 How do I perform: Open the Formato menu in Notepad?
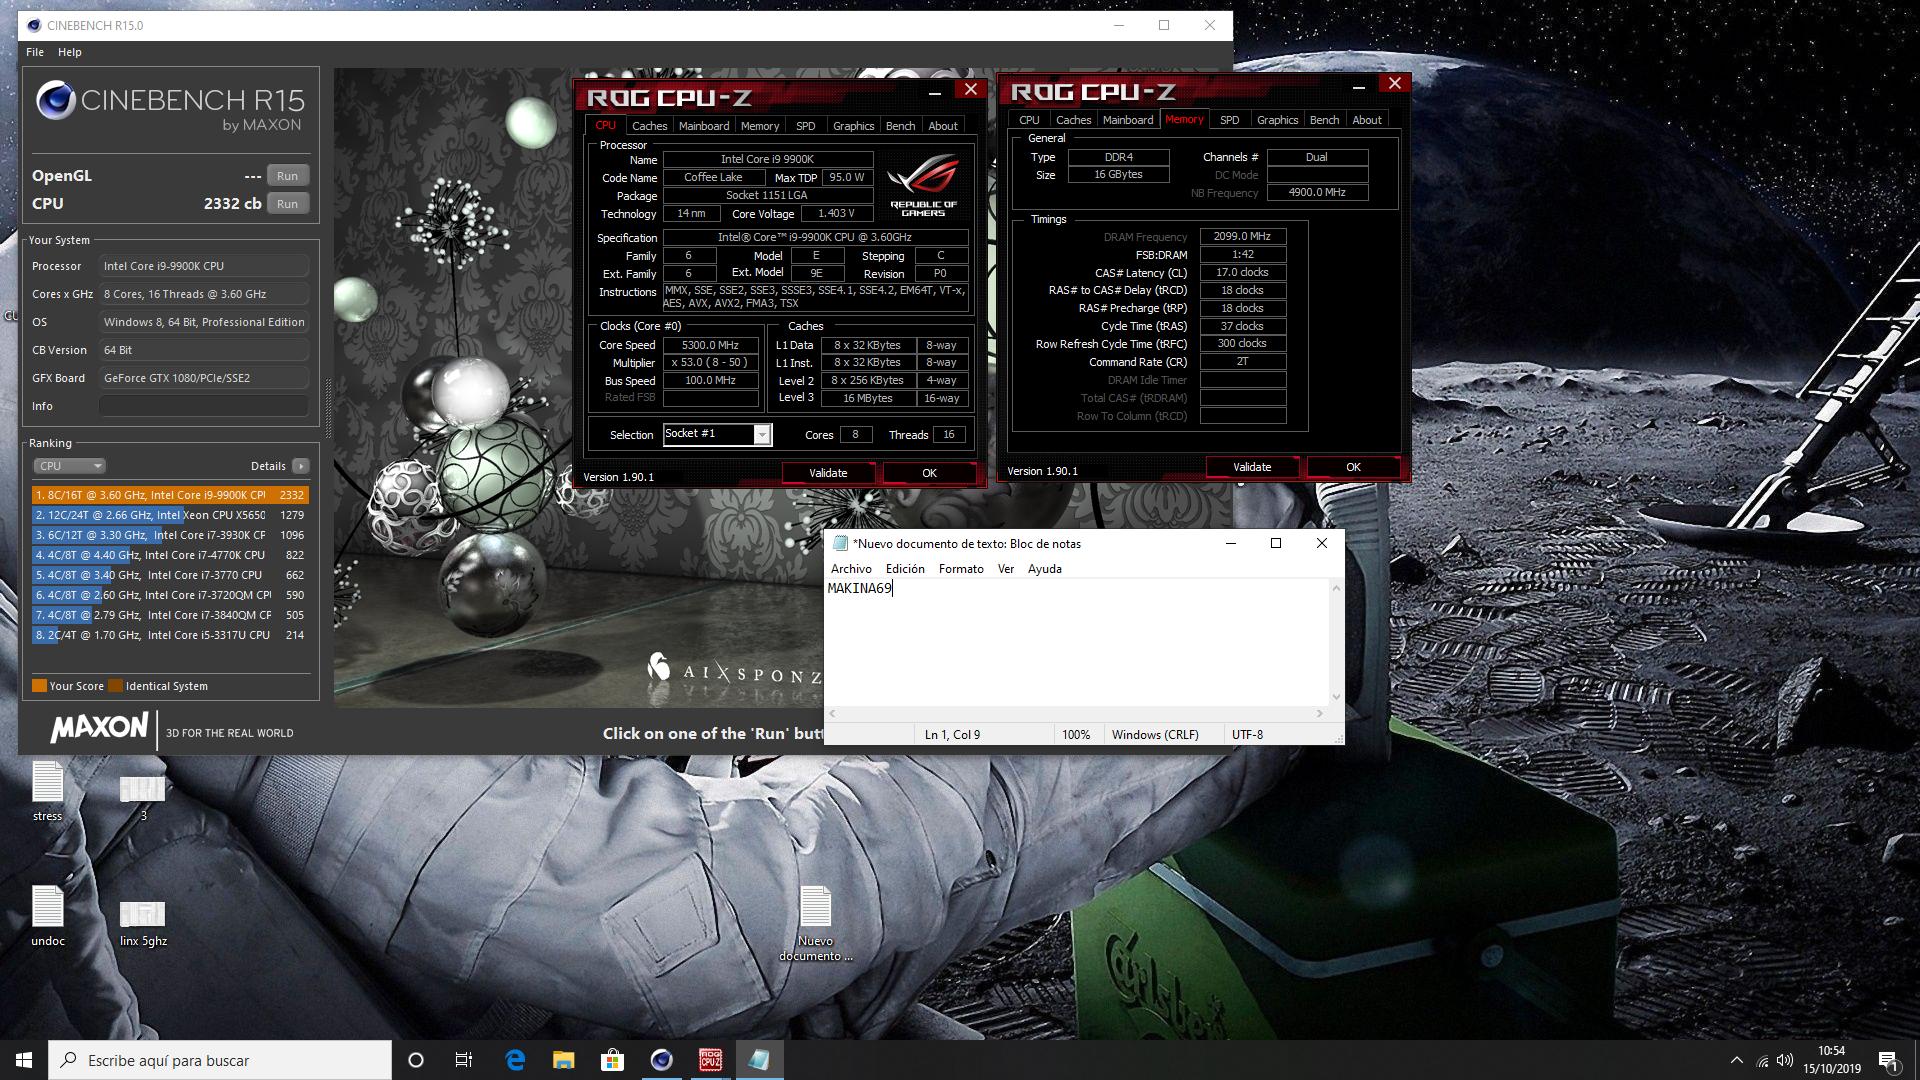click(x=960, y=569)
